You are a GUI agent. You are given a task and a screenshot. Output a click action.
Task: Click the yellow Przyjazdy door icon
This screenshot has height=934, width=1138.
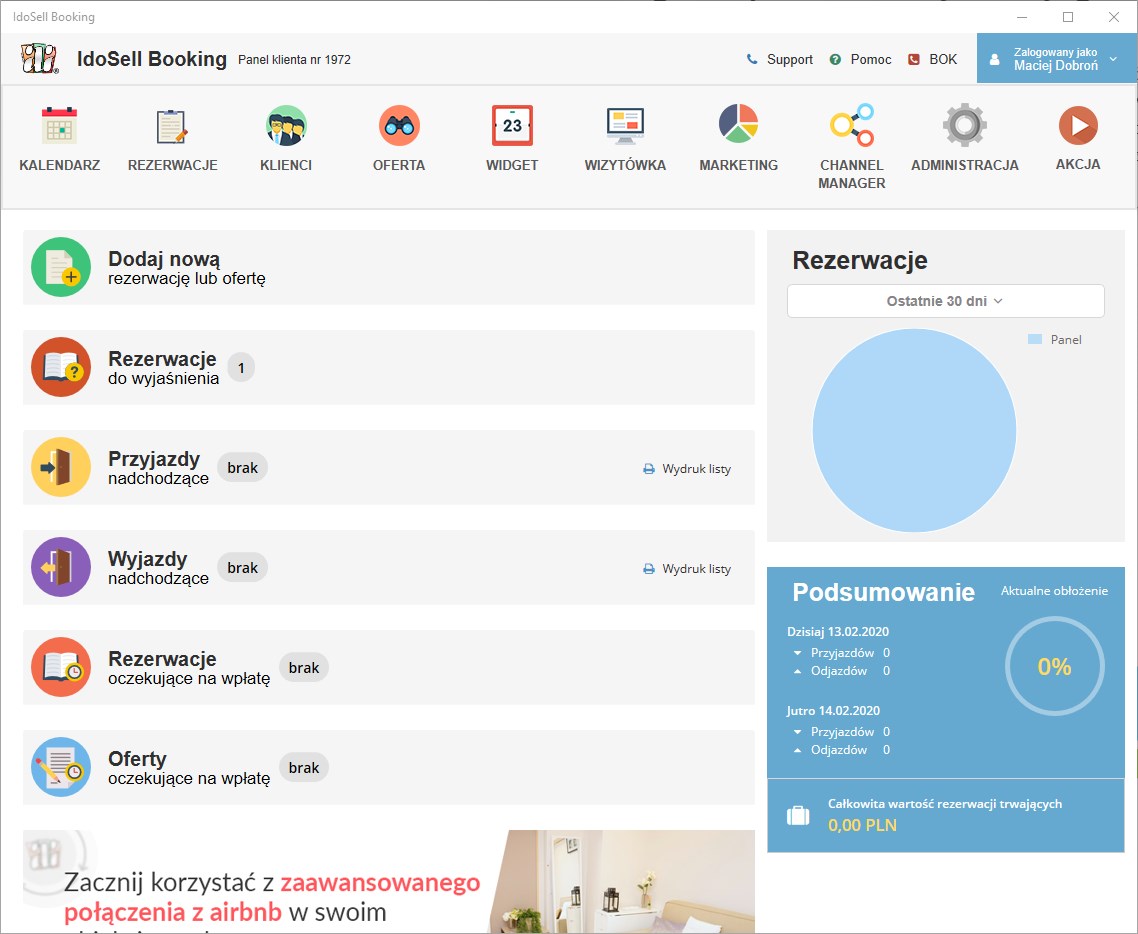coord(61,467)
